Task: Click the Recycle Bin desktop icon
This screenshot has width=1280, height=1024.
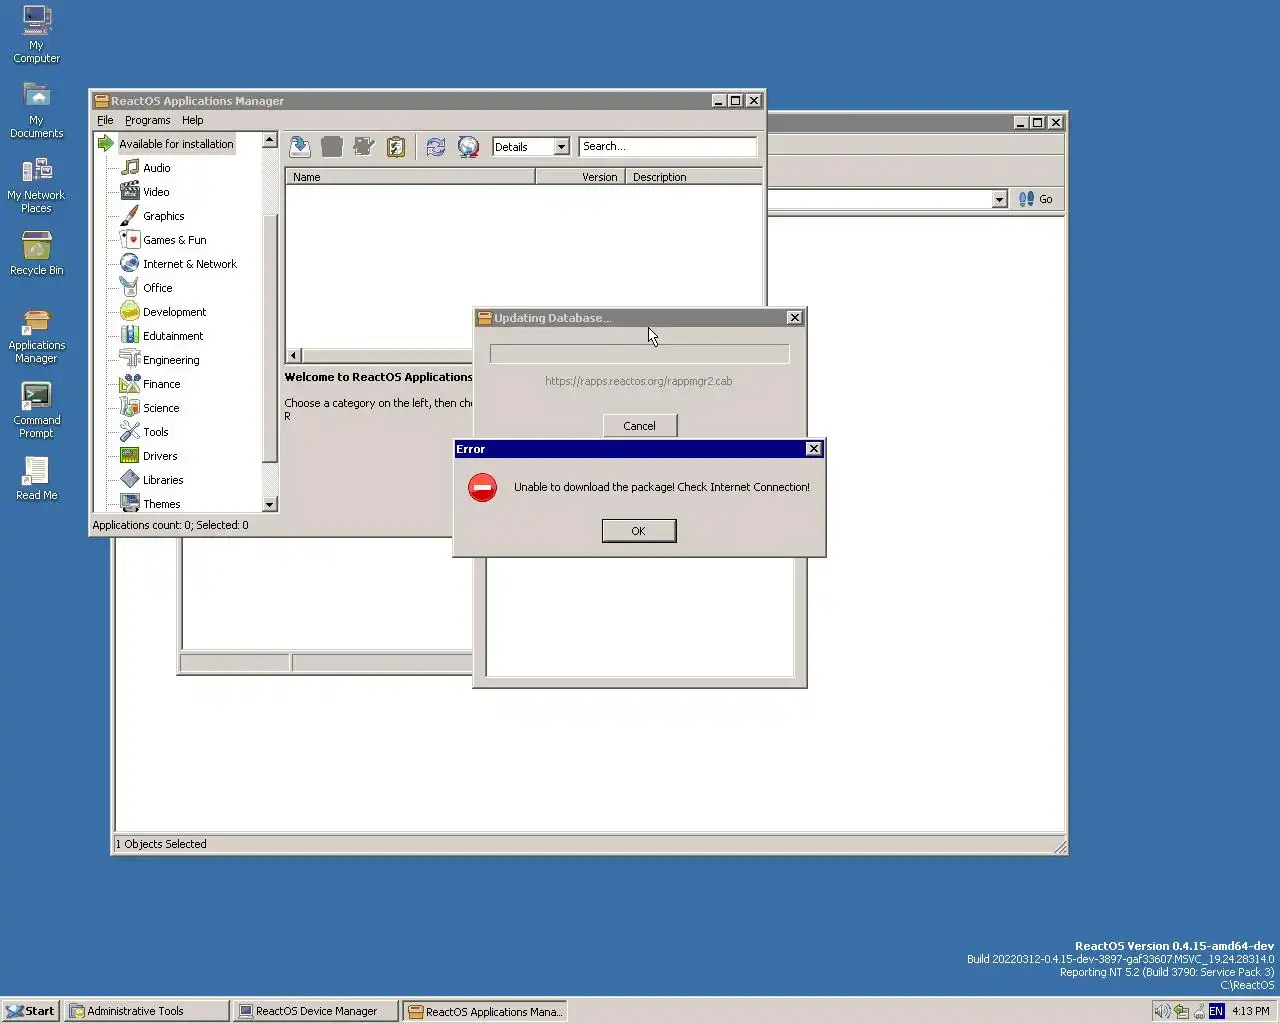Action: pos(36,253)
